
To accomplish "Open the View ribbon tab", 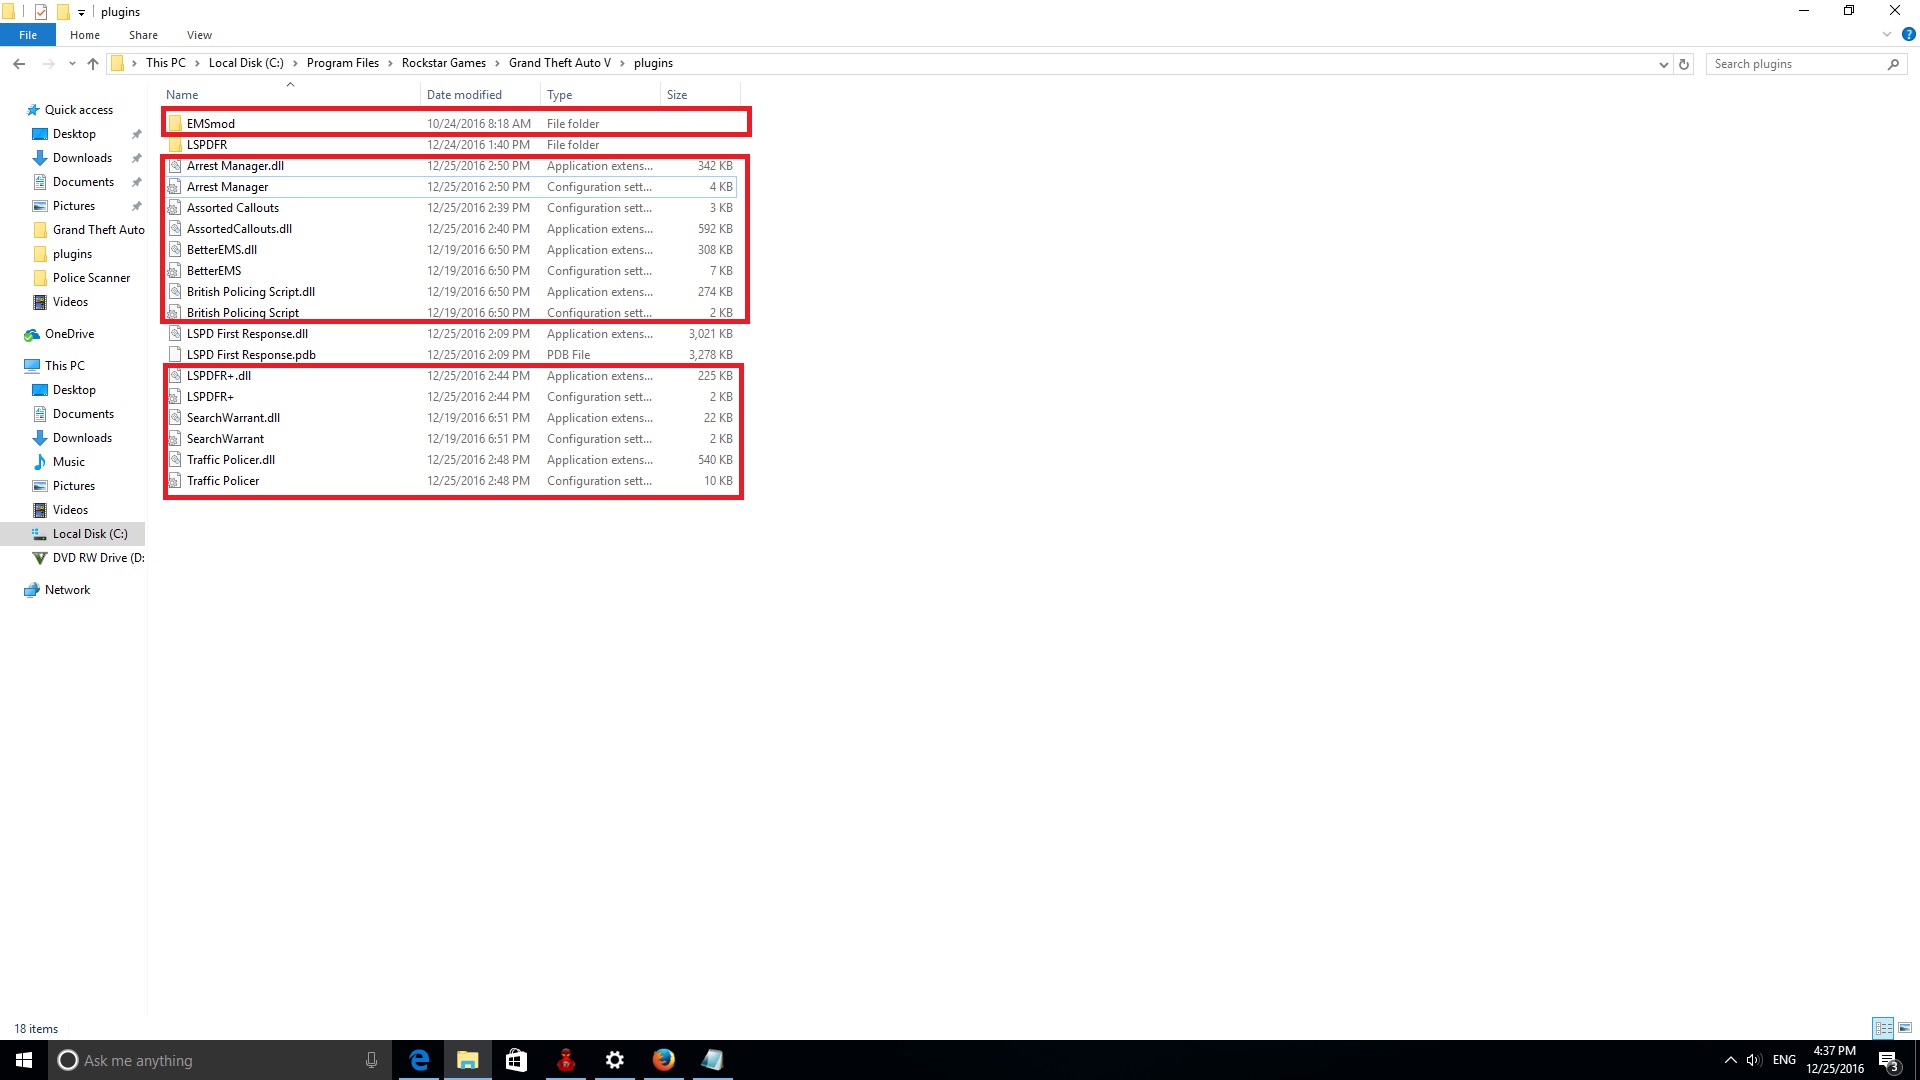I will click(x=199, y=35).
